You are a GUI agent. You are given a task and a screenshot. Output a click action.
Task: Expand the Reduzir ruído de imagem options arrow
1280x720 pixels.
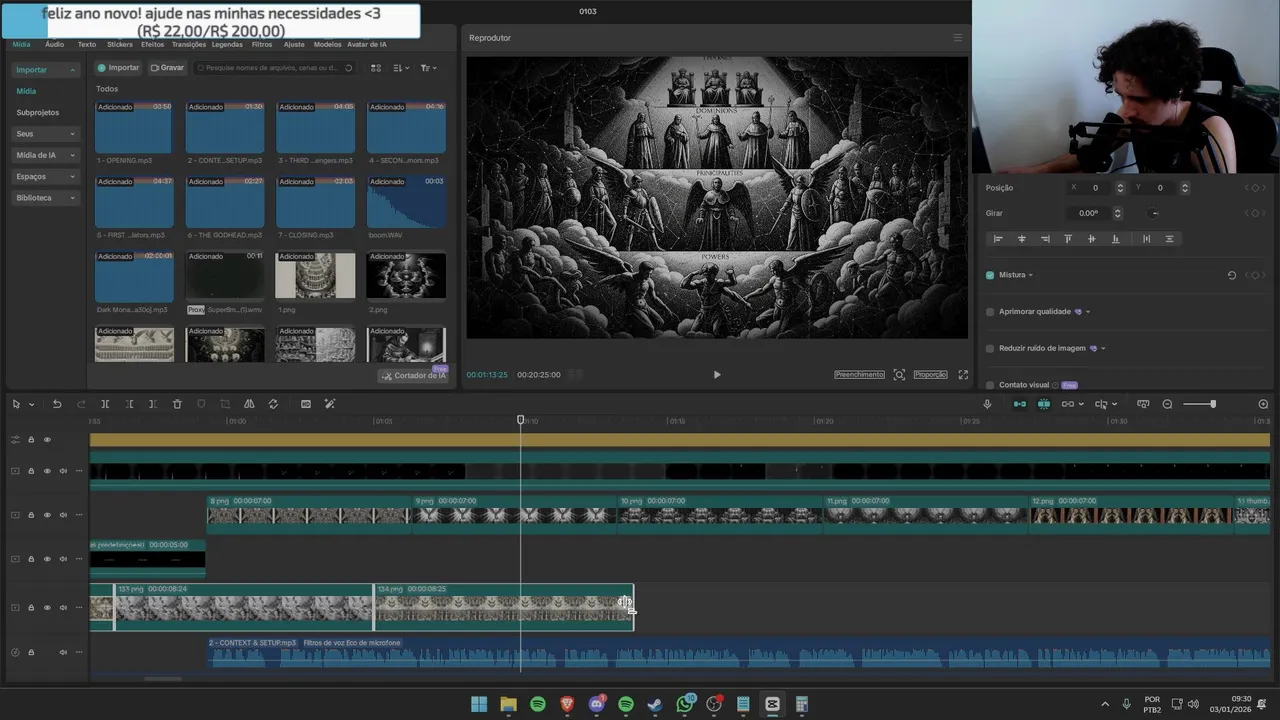coord(1103,348)
